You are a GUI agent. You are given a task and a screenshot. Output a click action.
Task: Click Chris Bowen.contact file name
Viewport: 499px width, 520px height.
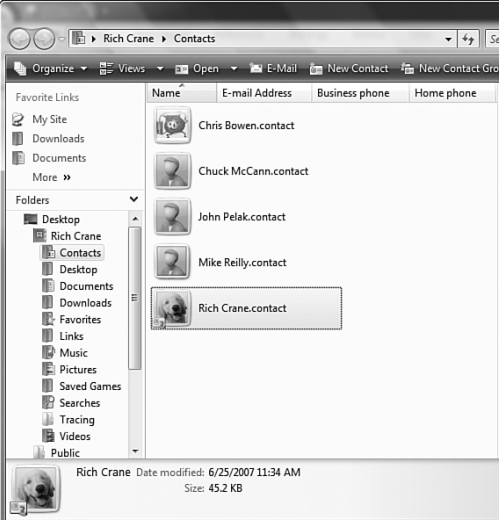tap(246, 126)
